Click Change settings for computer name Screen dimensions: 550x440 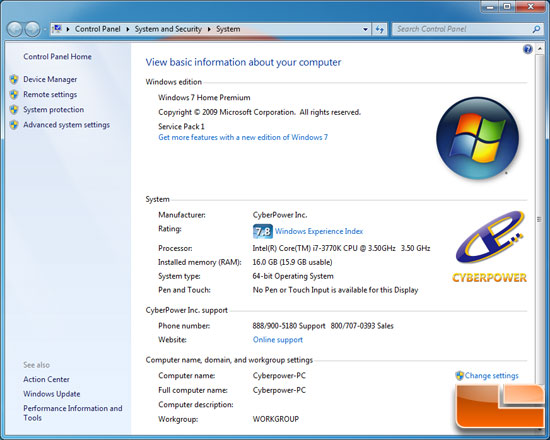click(492, 376)
